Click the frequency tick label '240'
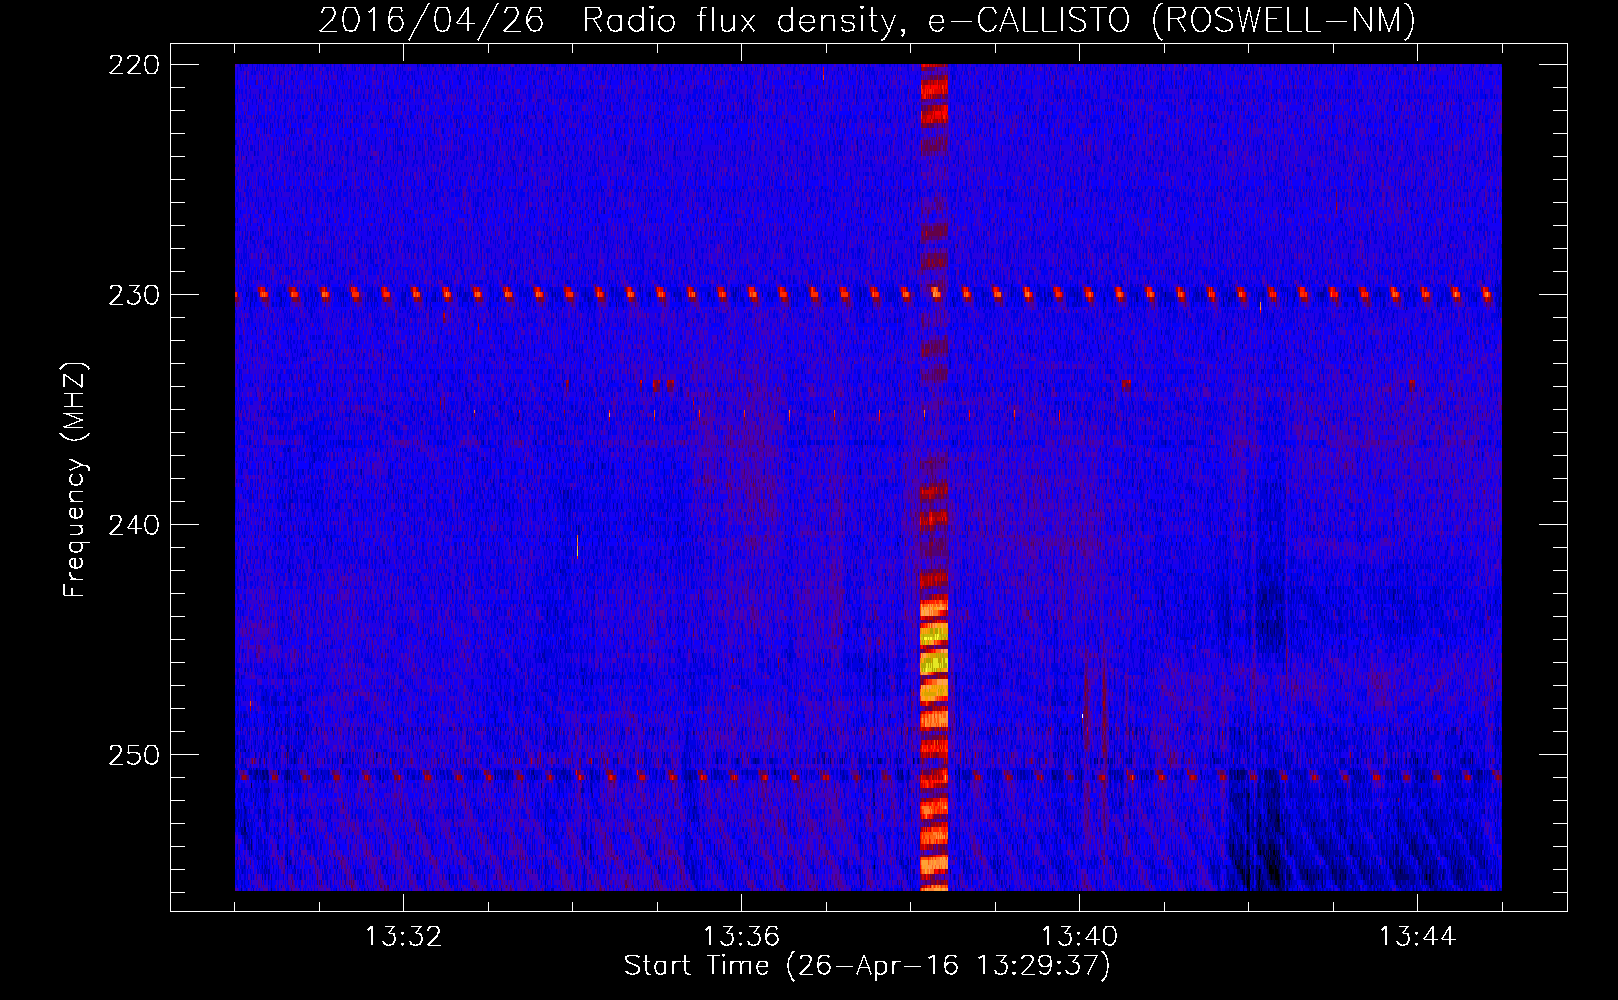Viewport: 1618px width, 1000px height. tap(134, 525)
